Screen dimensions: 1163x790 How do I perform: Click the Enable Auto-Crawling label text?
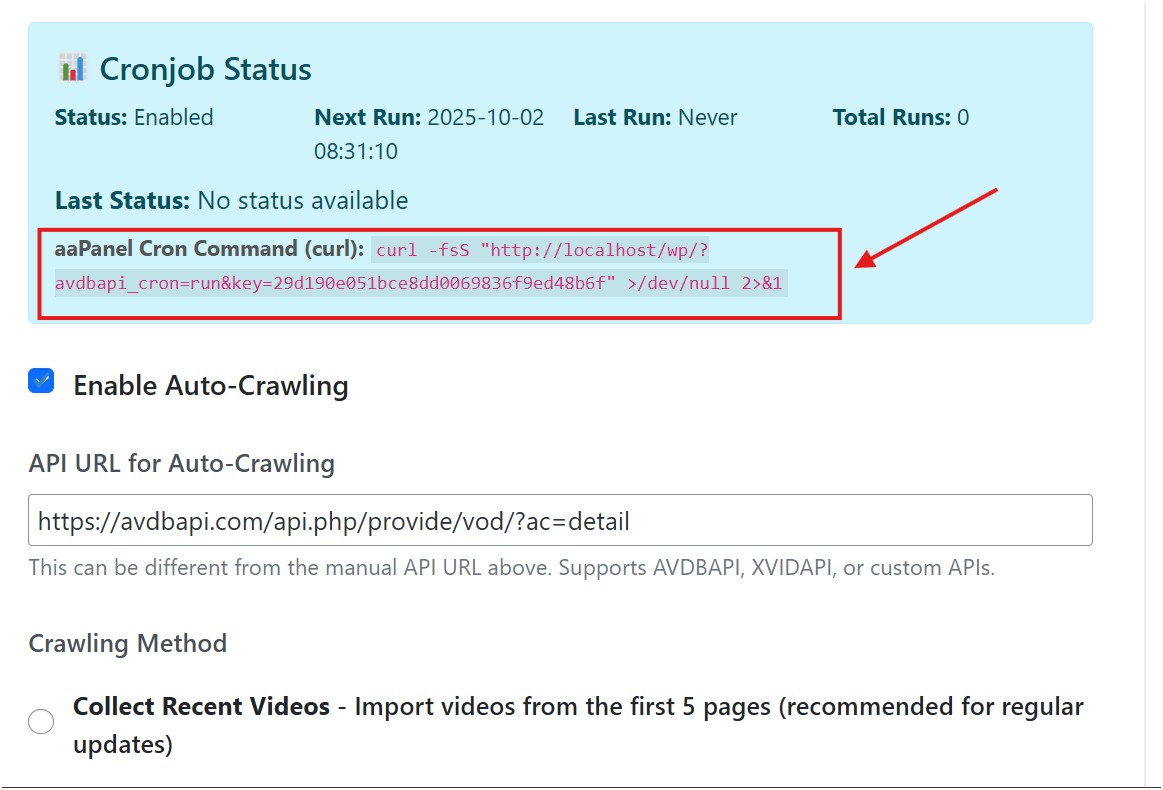click(210, 386)
